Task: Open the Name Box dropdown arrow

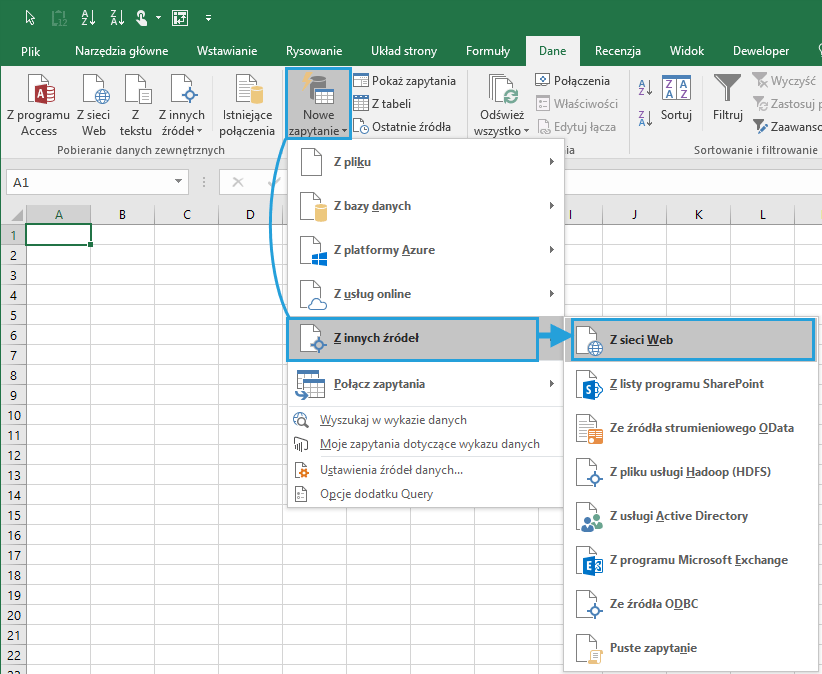Action: (179, 182)
